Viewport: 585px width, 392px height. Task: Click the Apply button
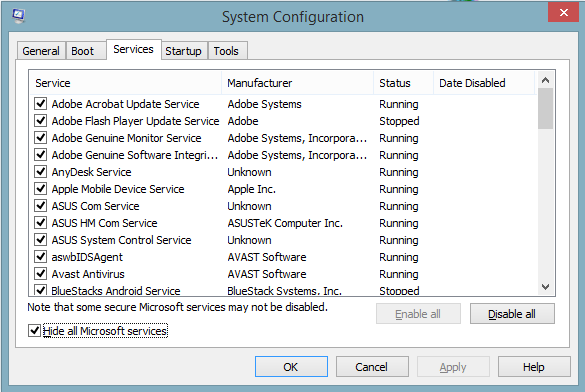[x=453, y=367]
